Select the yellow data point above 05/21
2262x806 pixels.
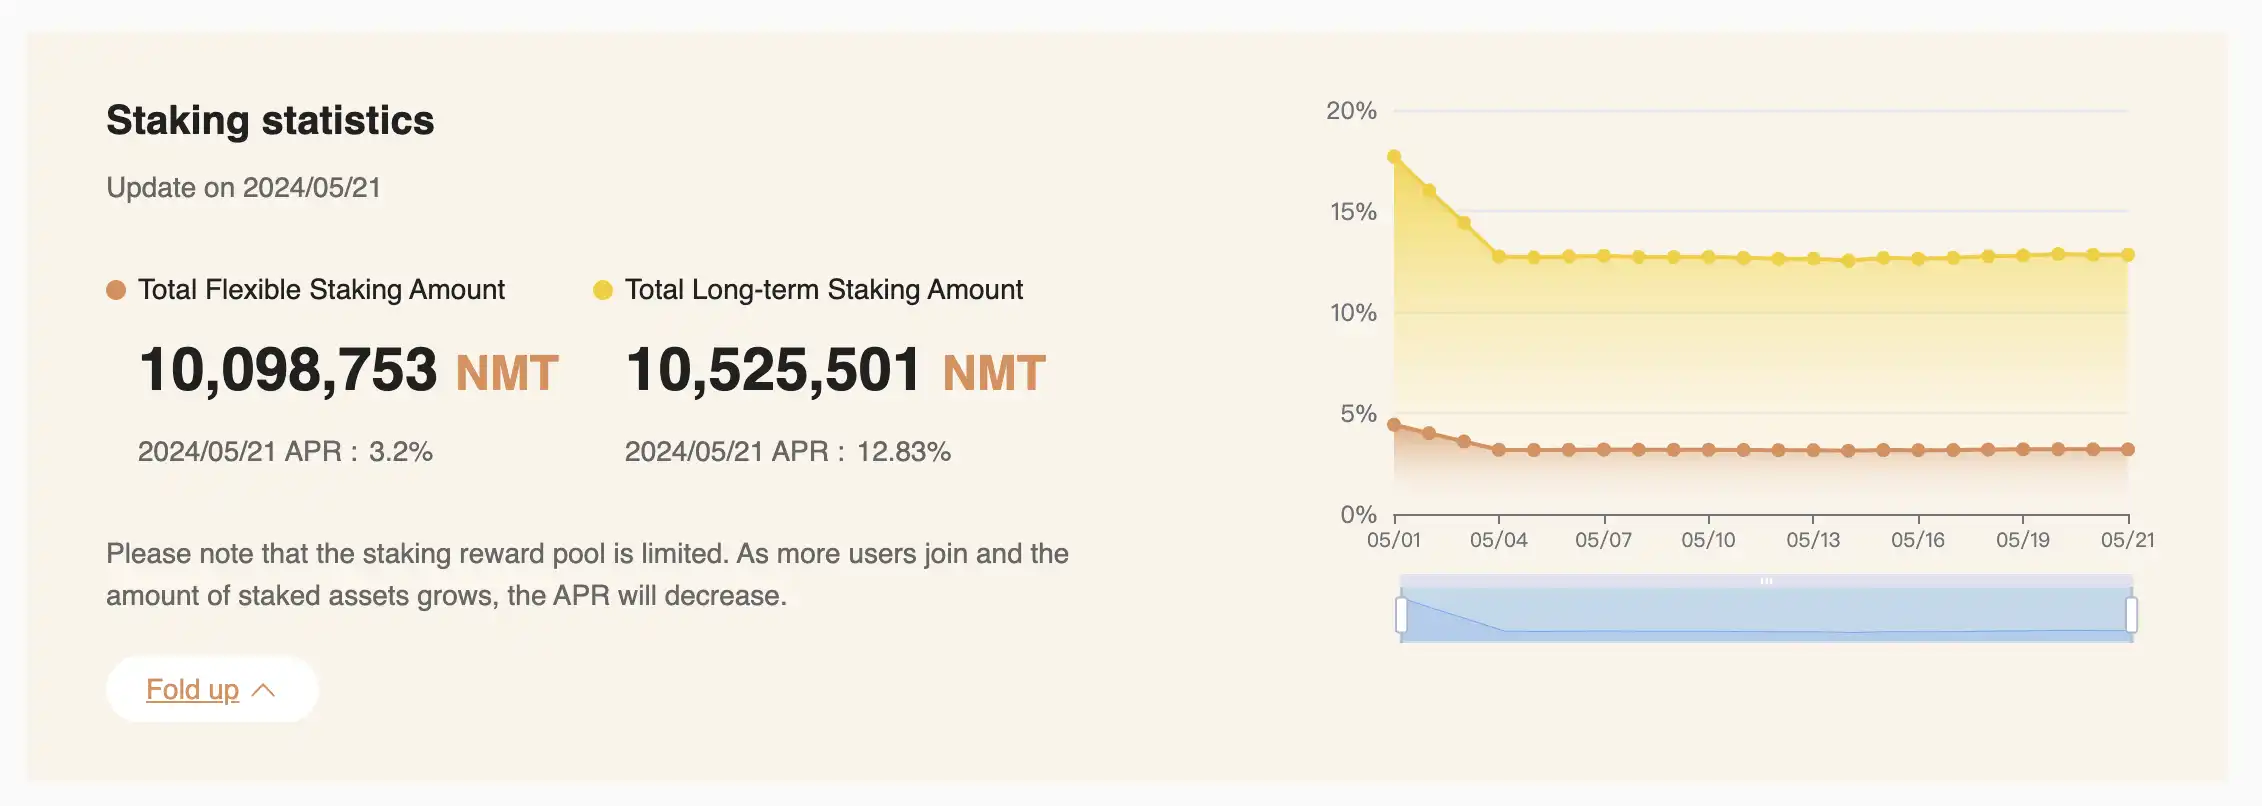click(2128, 255)
